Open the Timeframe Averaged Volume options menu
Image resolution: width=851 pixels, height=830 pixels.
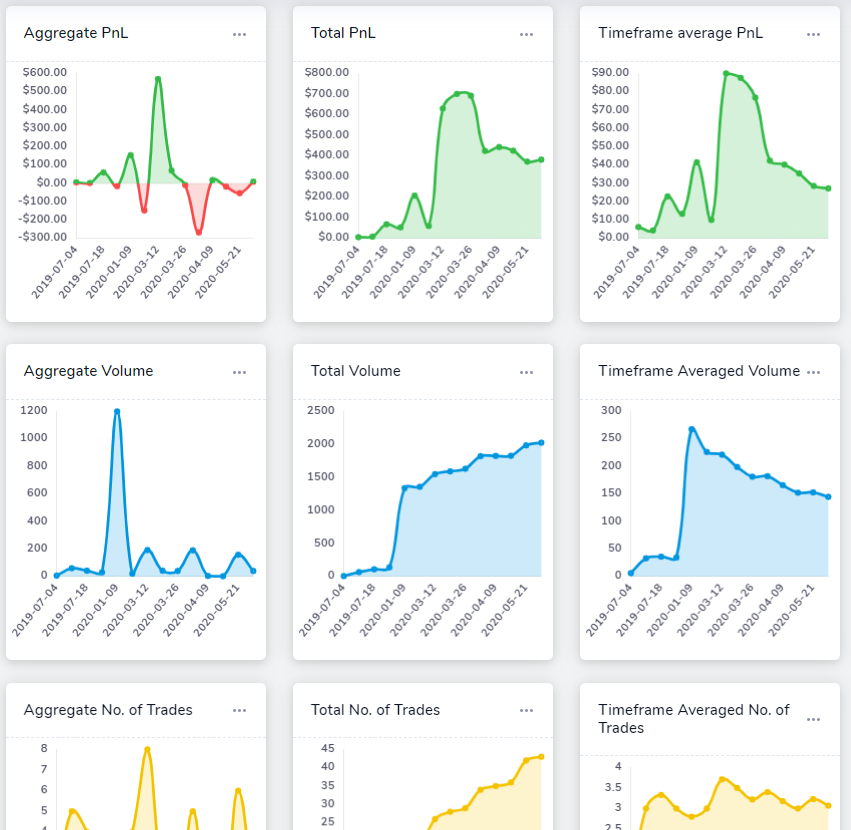click(813, 372)
